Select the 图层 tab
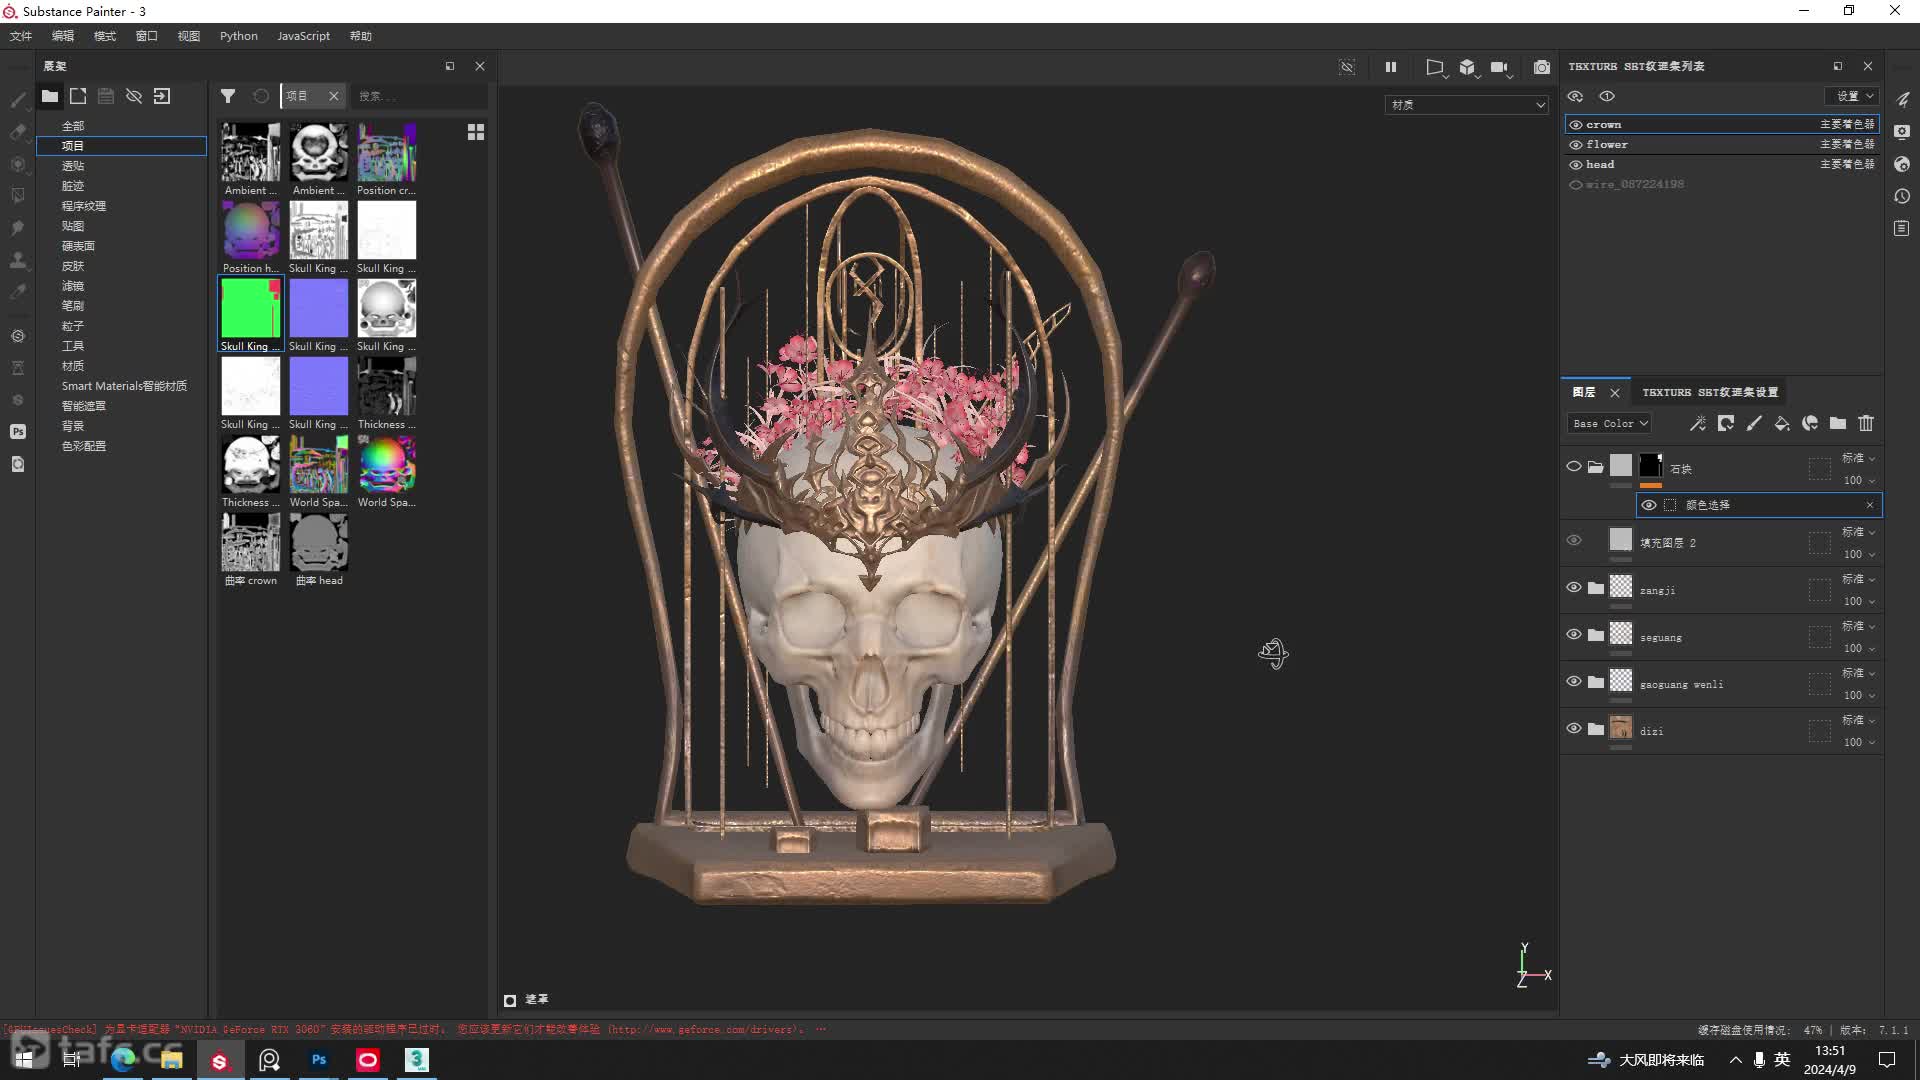Viewport: 1920px width, 1080px height. point(1584,392)
